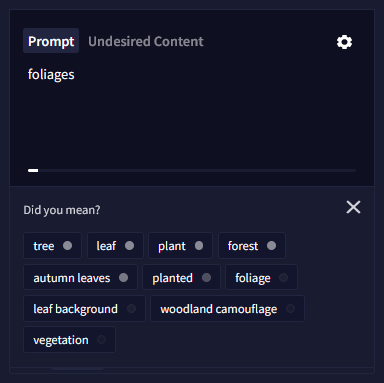Image resolution: width=384 pixels, height=383 pixels.
Task: Click the popularity dot on forest tag
Action: point(271,246)
